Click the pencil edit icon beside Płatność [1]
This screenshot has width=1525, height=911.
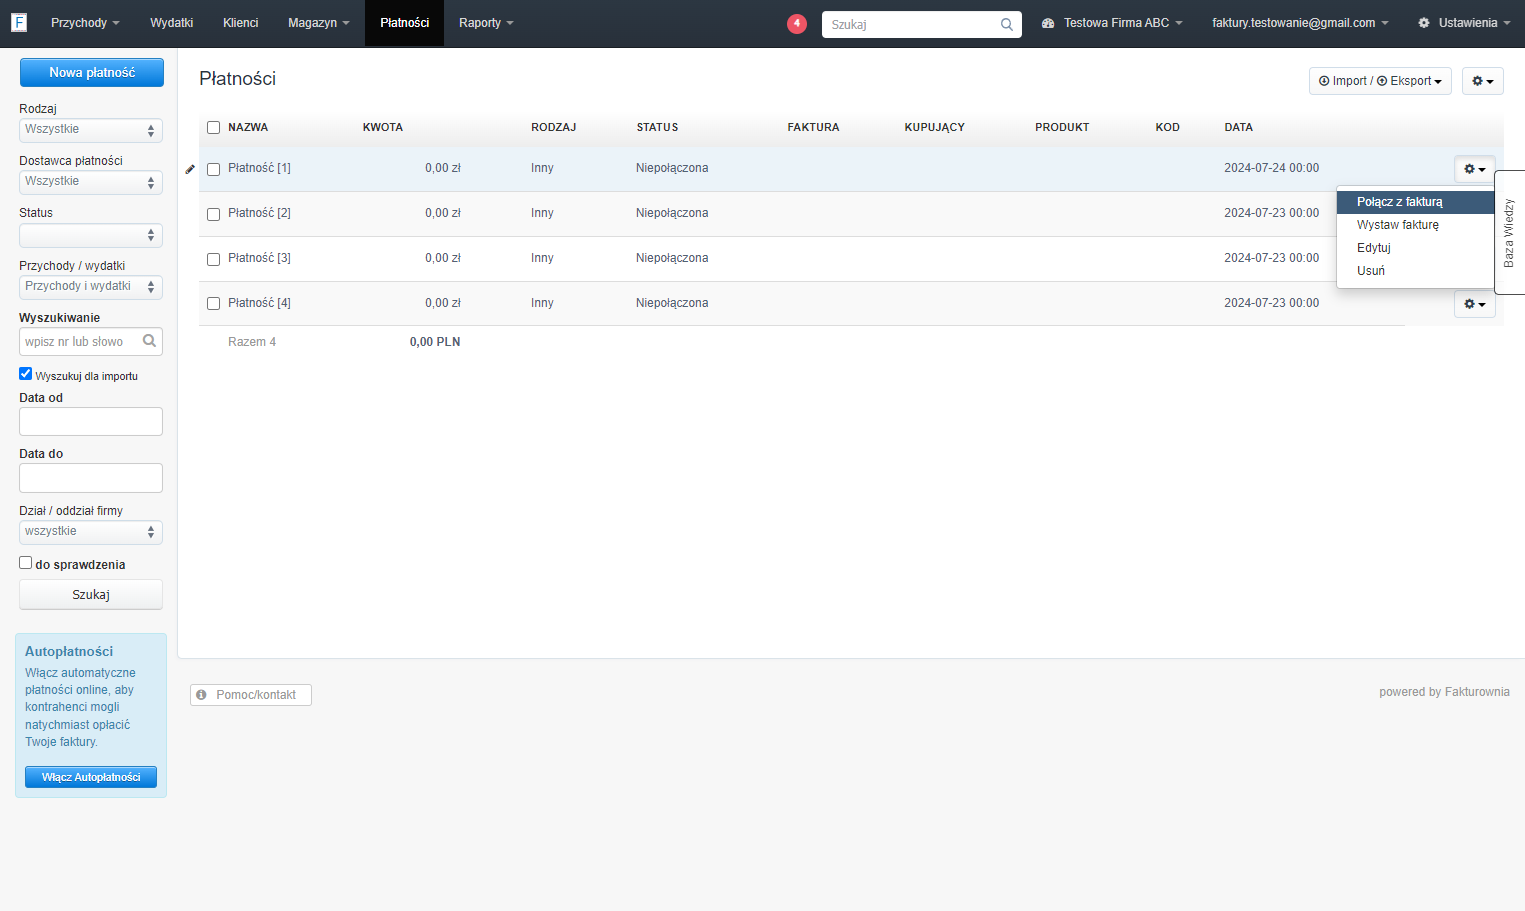[x=190, y=169]
